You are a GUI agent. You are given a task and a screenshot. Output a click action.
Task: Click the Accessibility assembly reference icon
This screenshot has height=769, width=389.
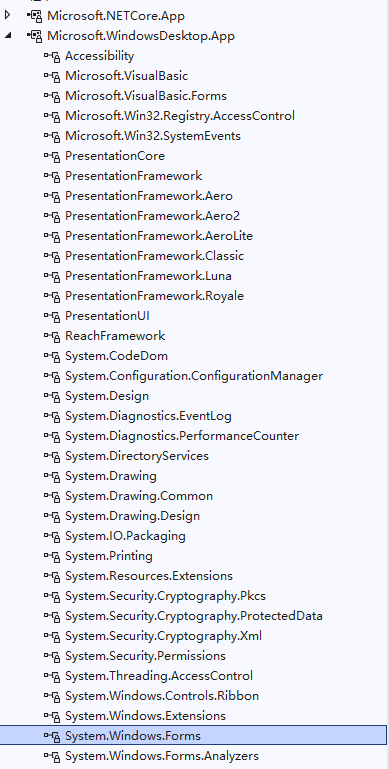(52, 56)
